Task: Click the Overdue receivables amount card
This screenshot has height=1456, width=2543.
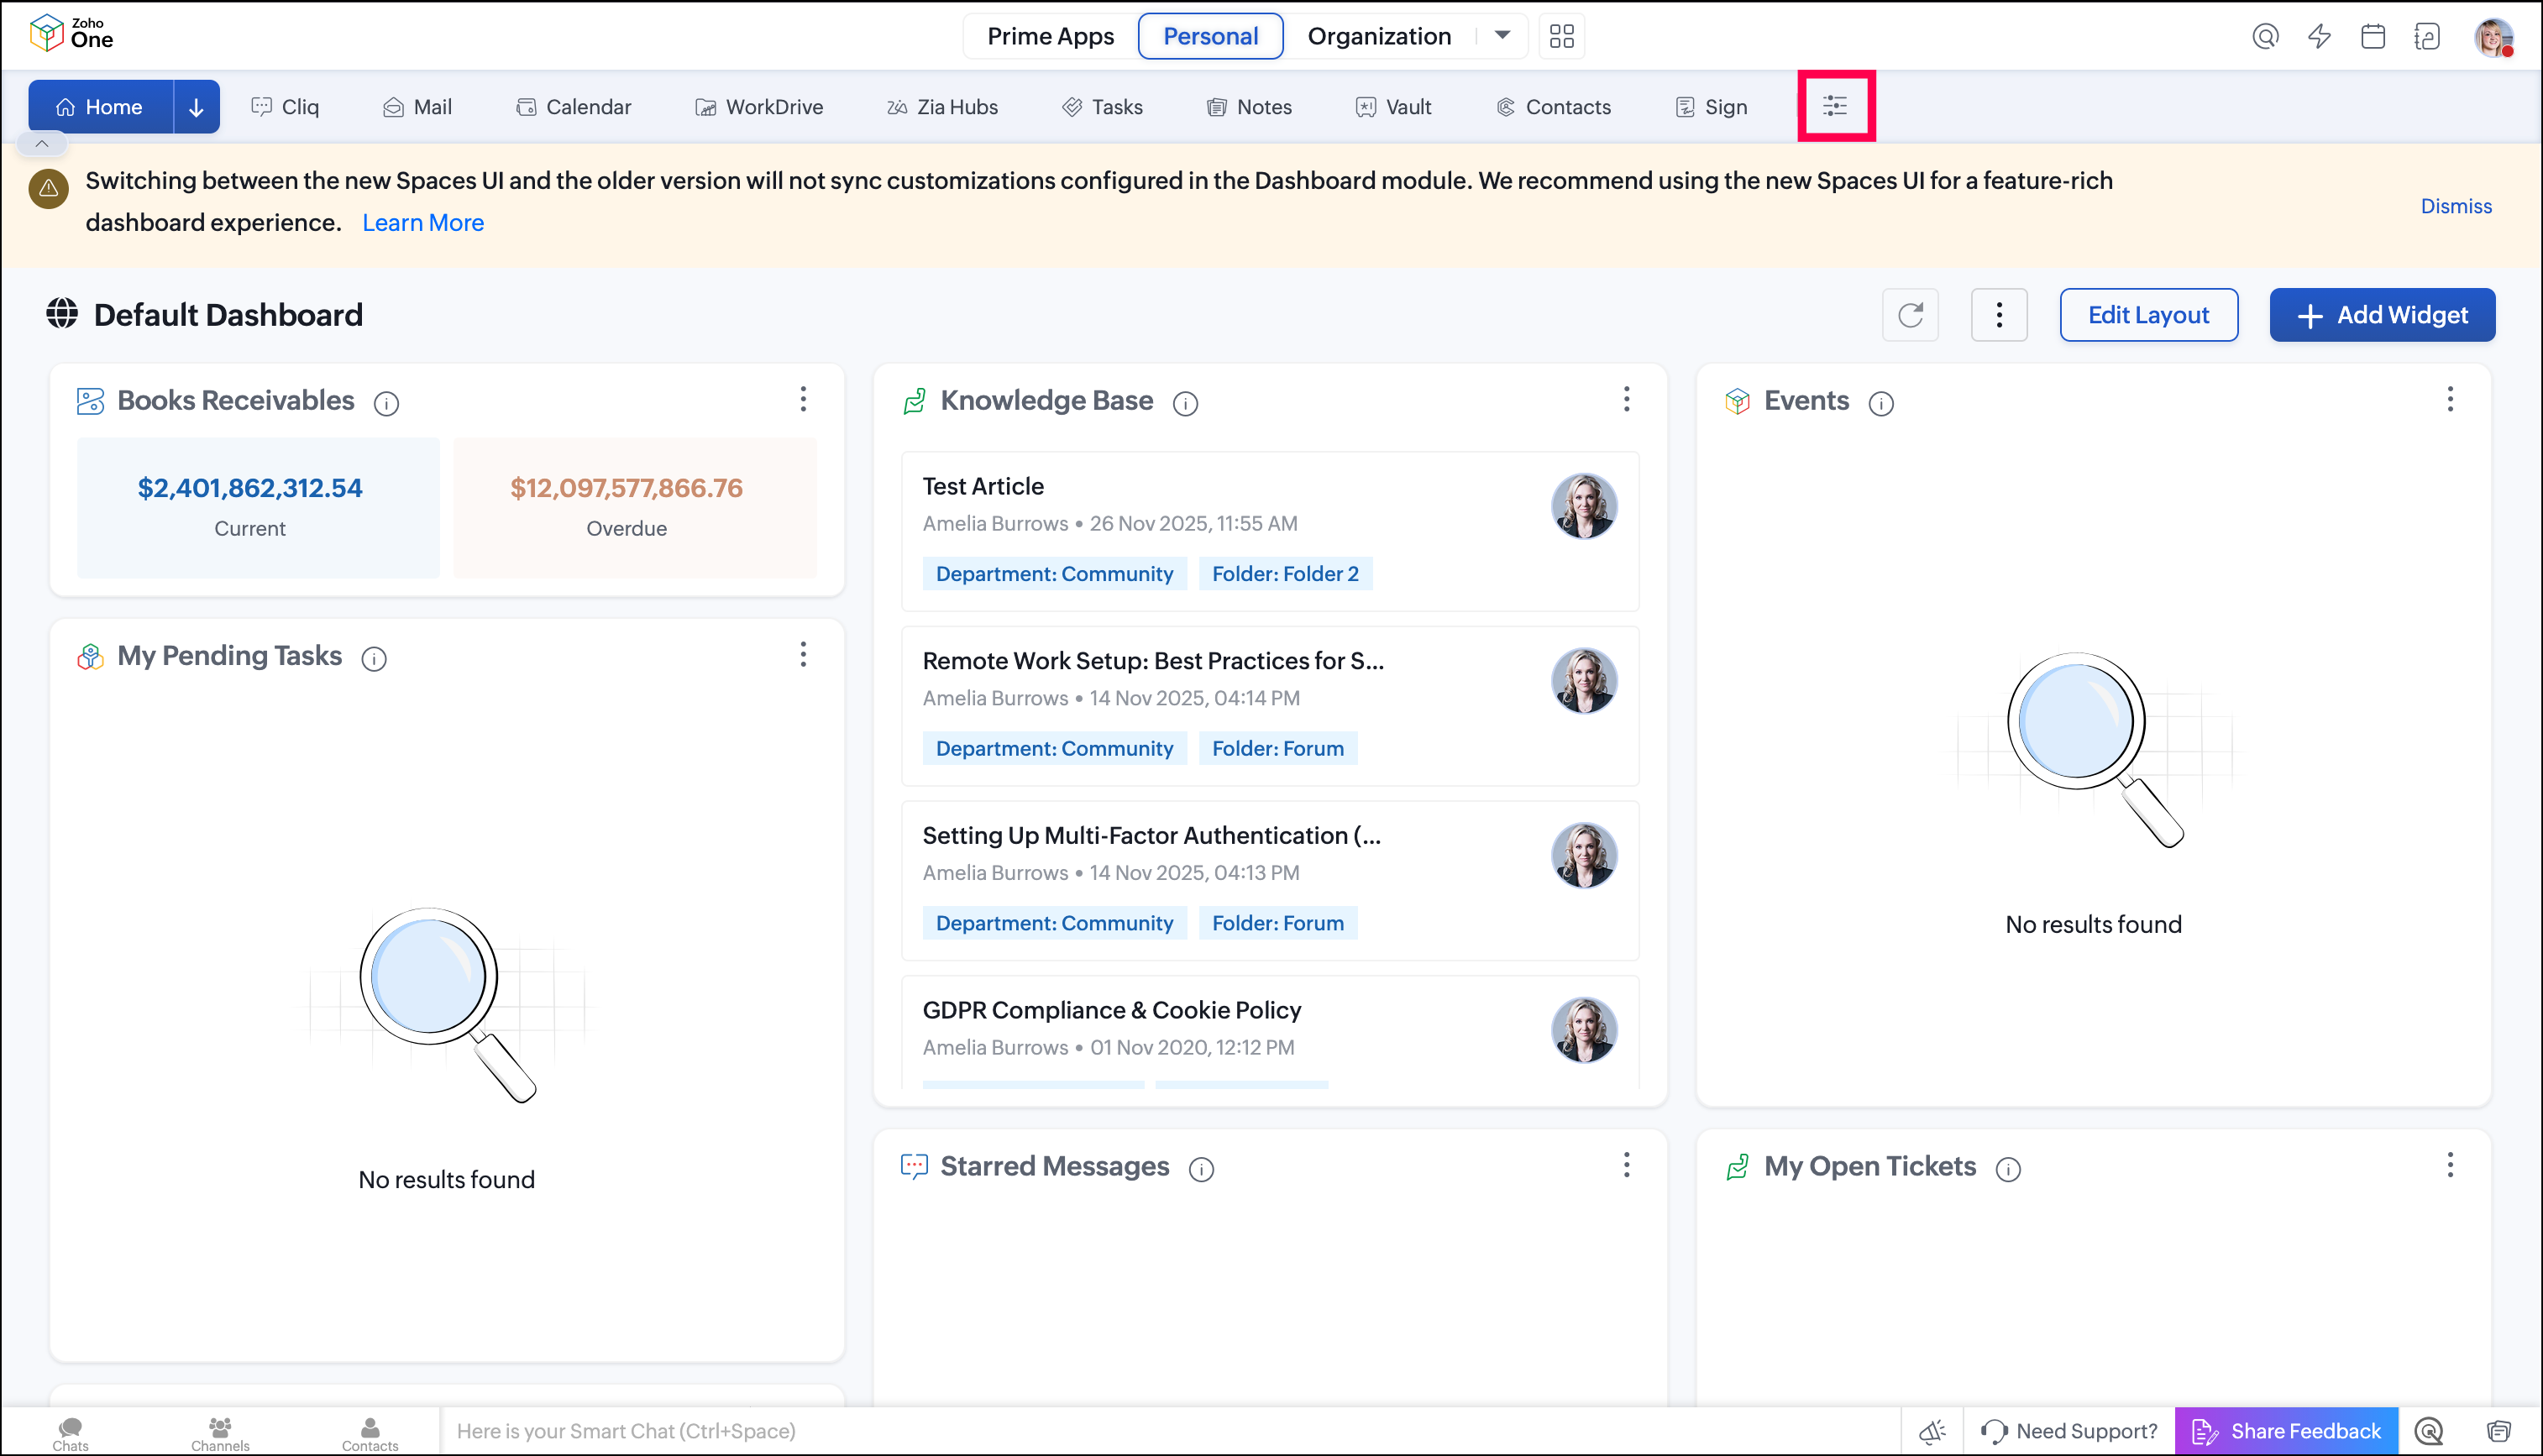Action: pyautogui.click(x=635, y=507)
